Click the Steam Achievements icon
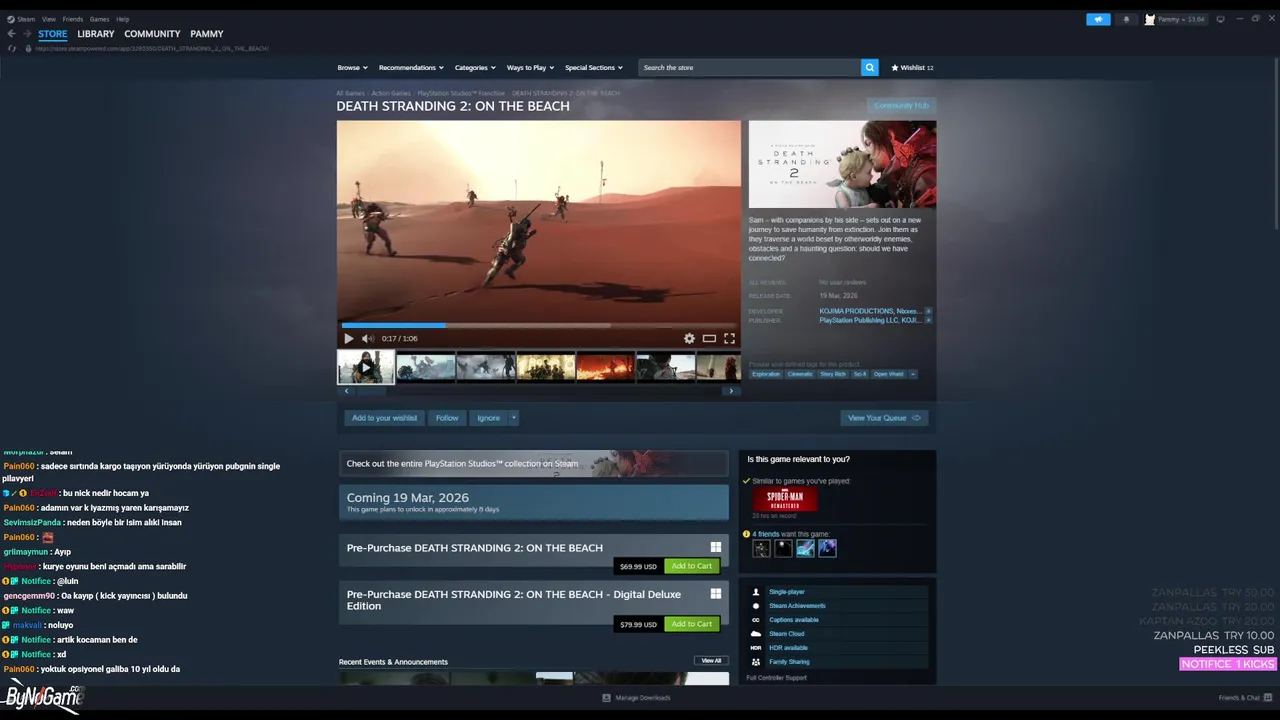 (756, 606)
